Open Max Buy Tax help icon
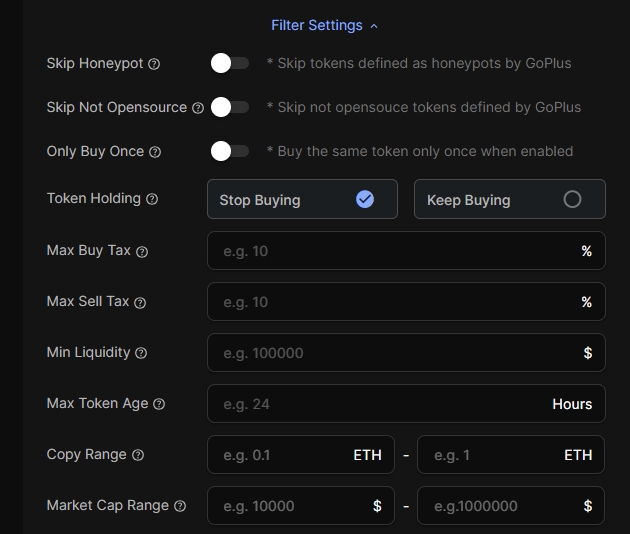Image resolution: width=630 pixels, height=534 pixels. 142,252
